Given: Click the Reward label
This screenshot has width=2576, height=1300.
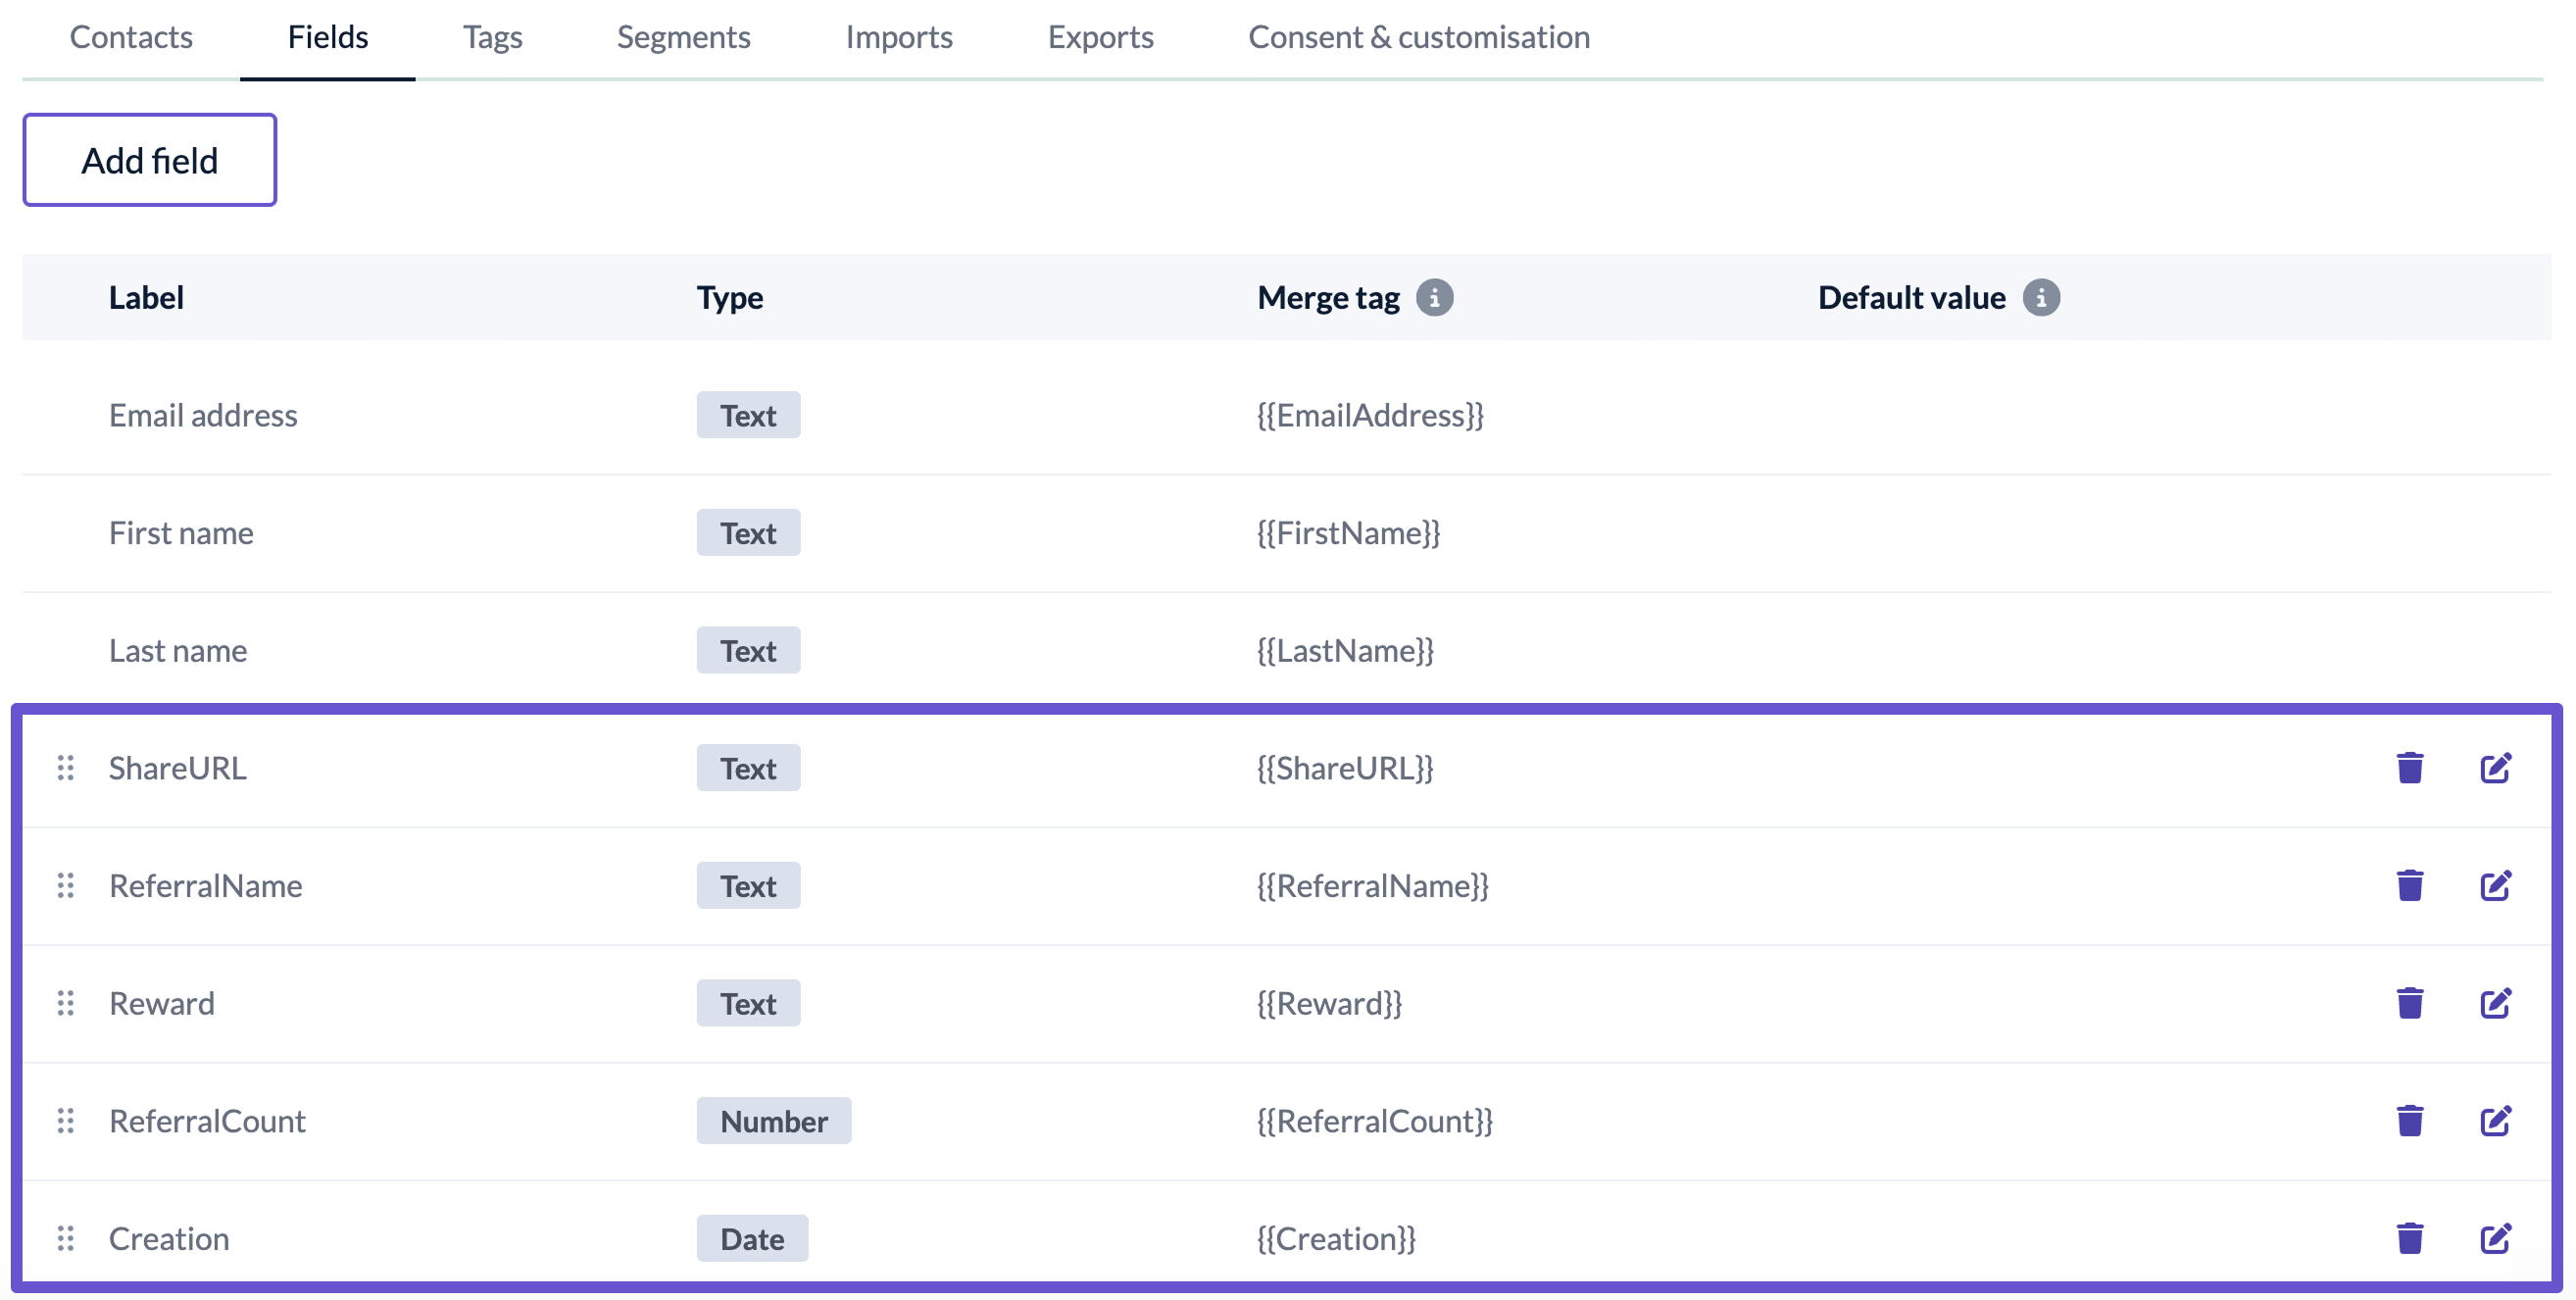Looking at the screenshot, I should click(x=162, y=1004).
